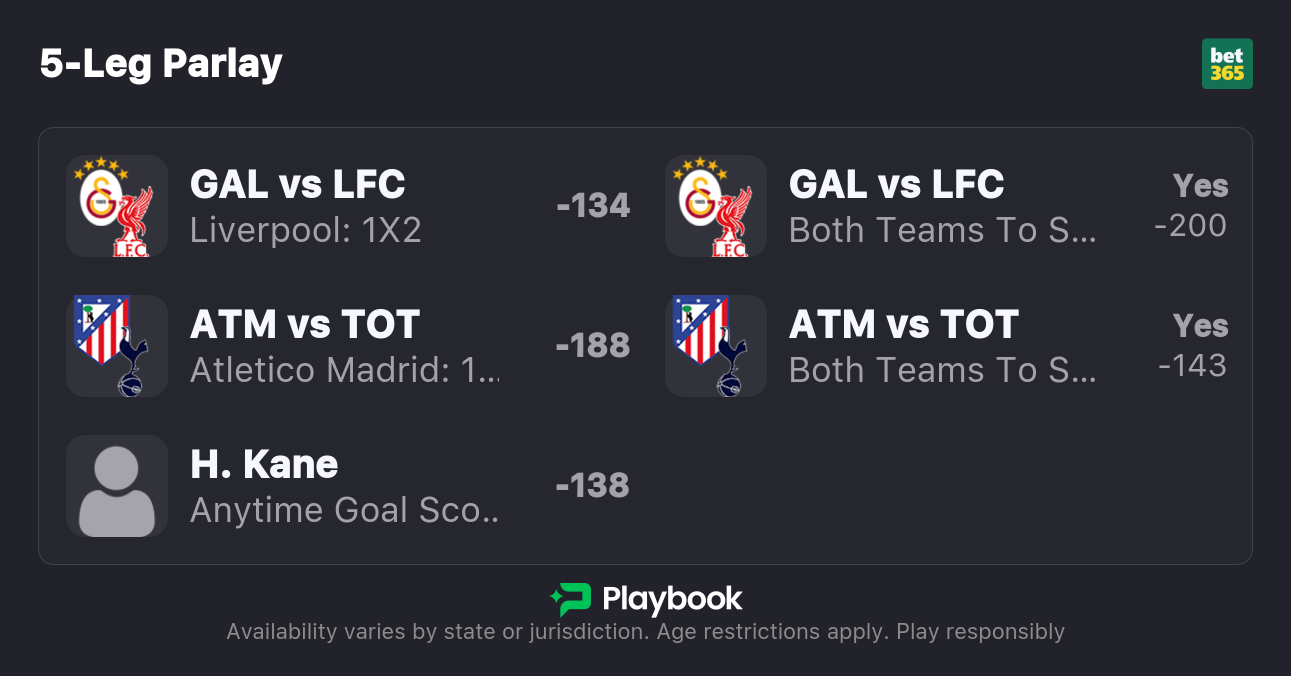Image resolution: width=1291 pixels, height=676 pixels.
Task: Click the team crests beside the -143 leg
Action: point(715,346)
